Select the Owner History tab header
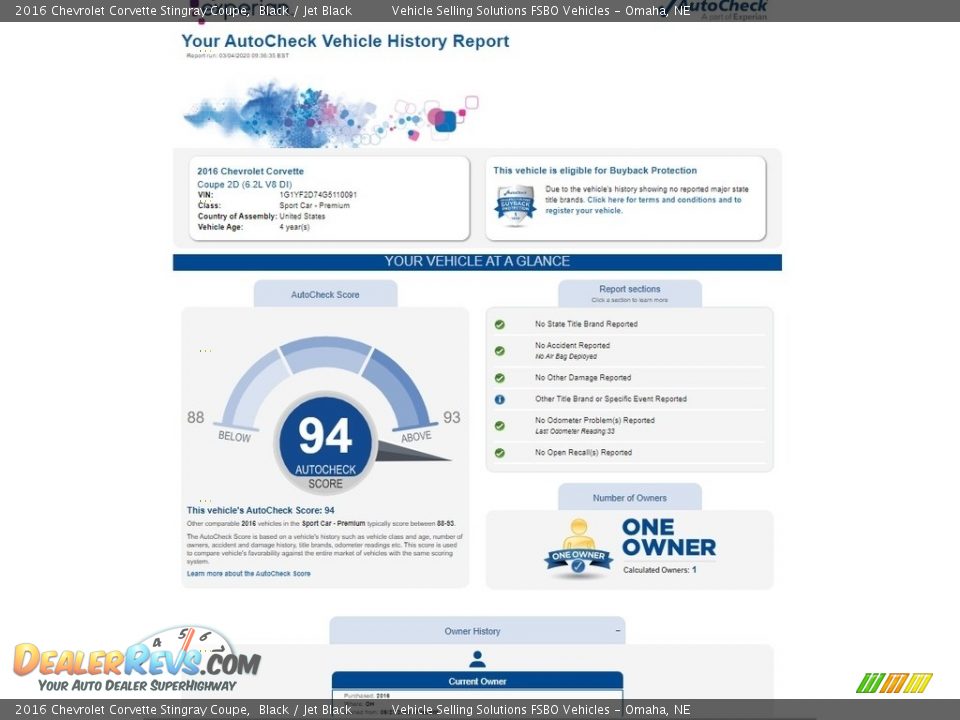Screen dimensions: 960x720 (x=477, y=631)
